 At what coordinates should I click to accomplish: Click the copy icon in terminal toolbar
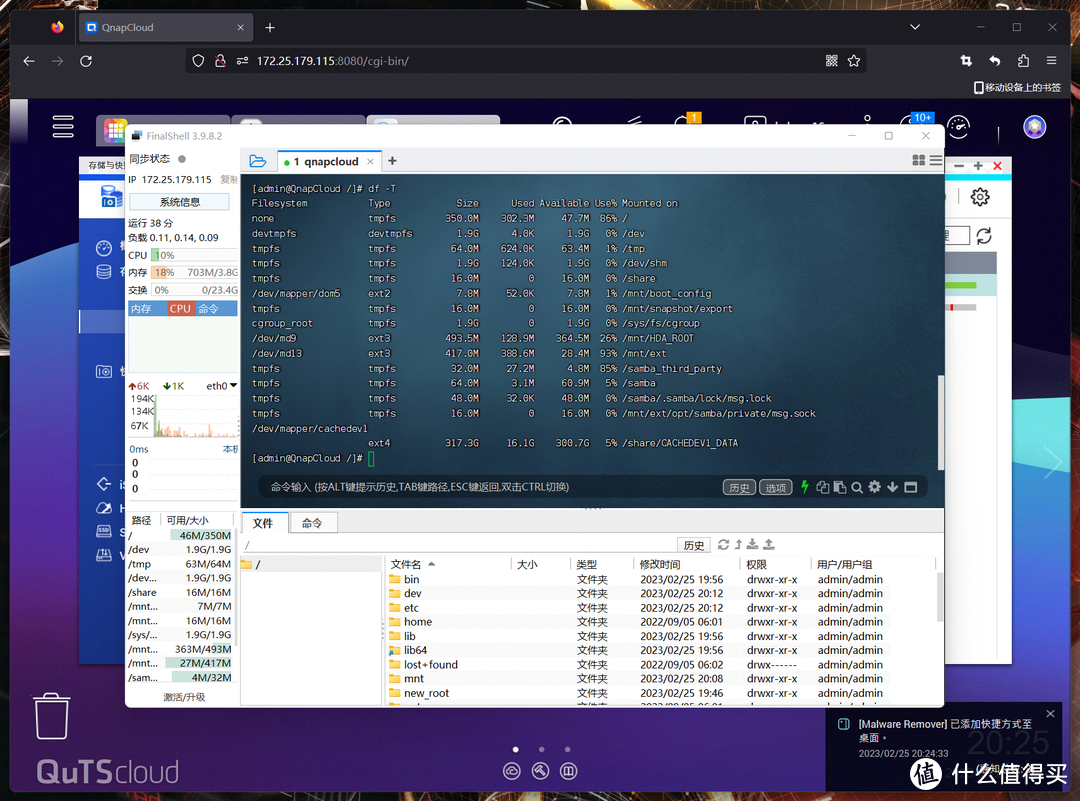coord(822,487)
